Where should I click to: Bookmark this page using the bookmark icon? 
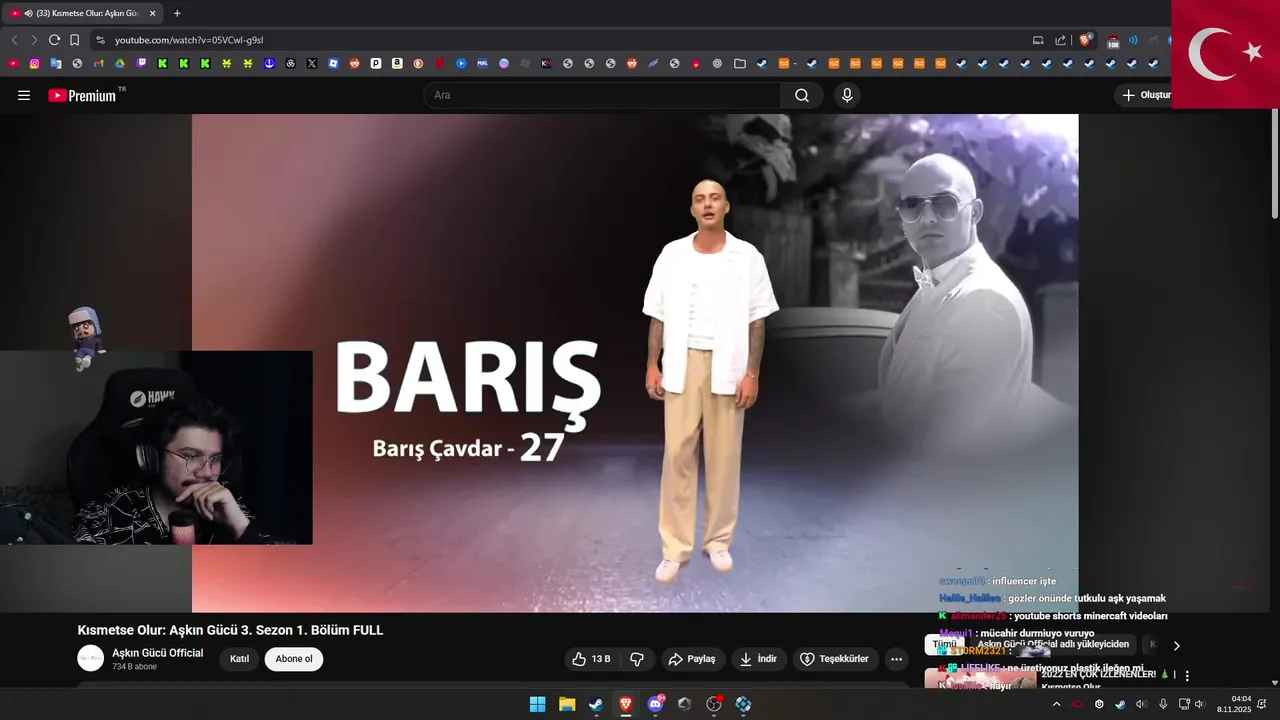click(74, 40)
